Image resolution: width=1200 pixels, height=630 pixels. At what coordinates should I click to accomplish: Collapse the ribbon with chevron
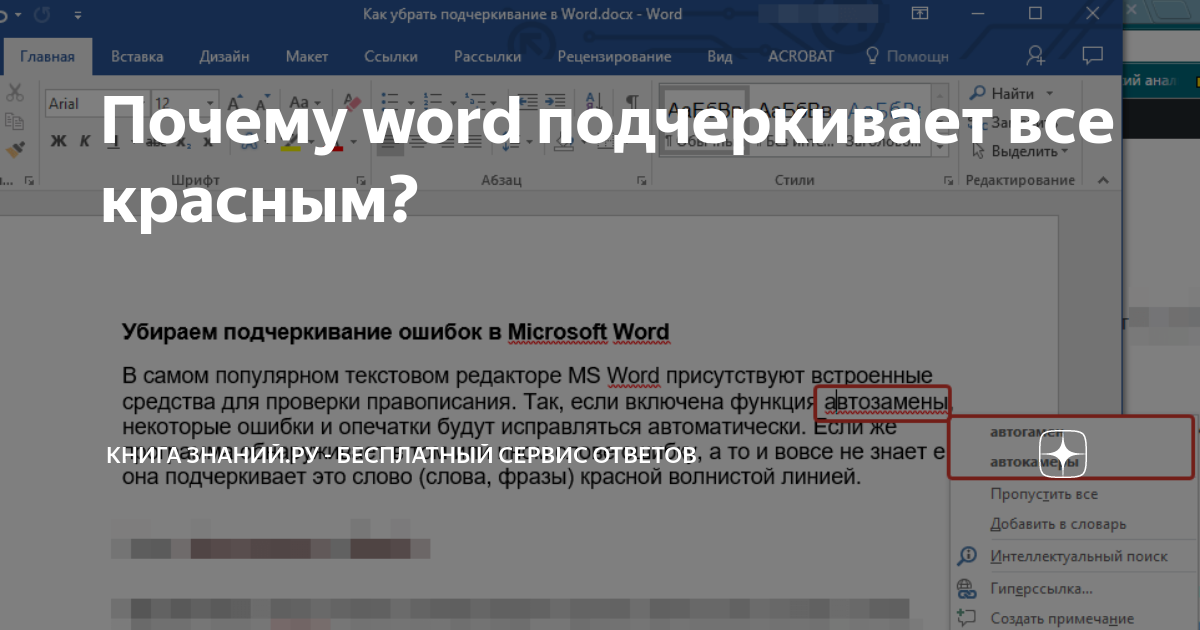pos(1103,180)
